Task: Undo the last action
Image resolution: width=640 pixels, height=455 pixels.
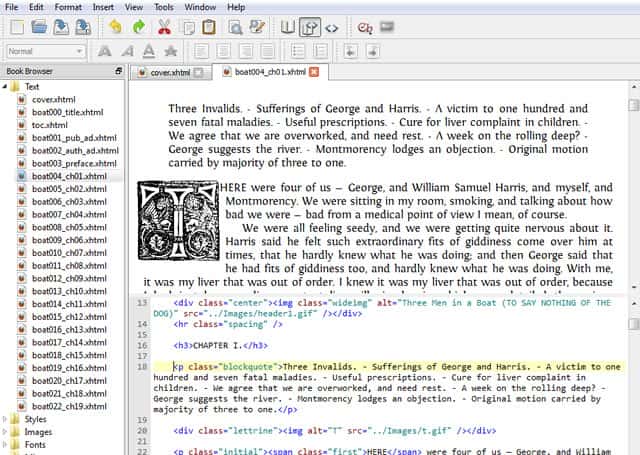Action: click(x=116, y=27)
